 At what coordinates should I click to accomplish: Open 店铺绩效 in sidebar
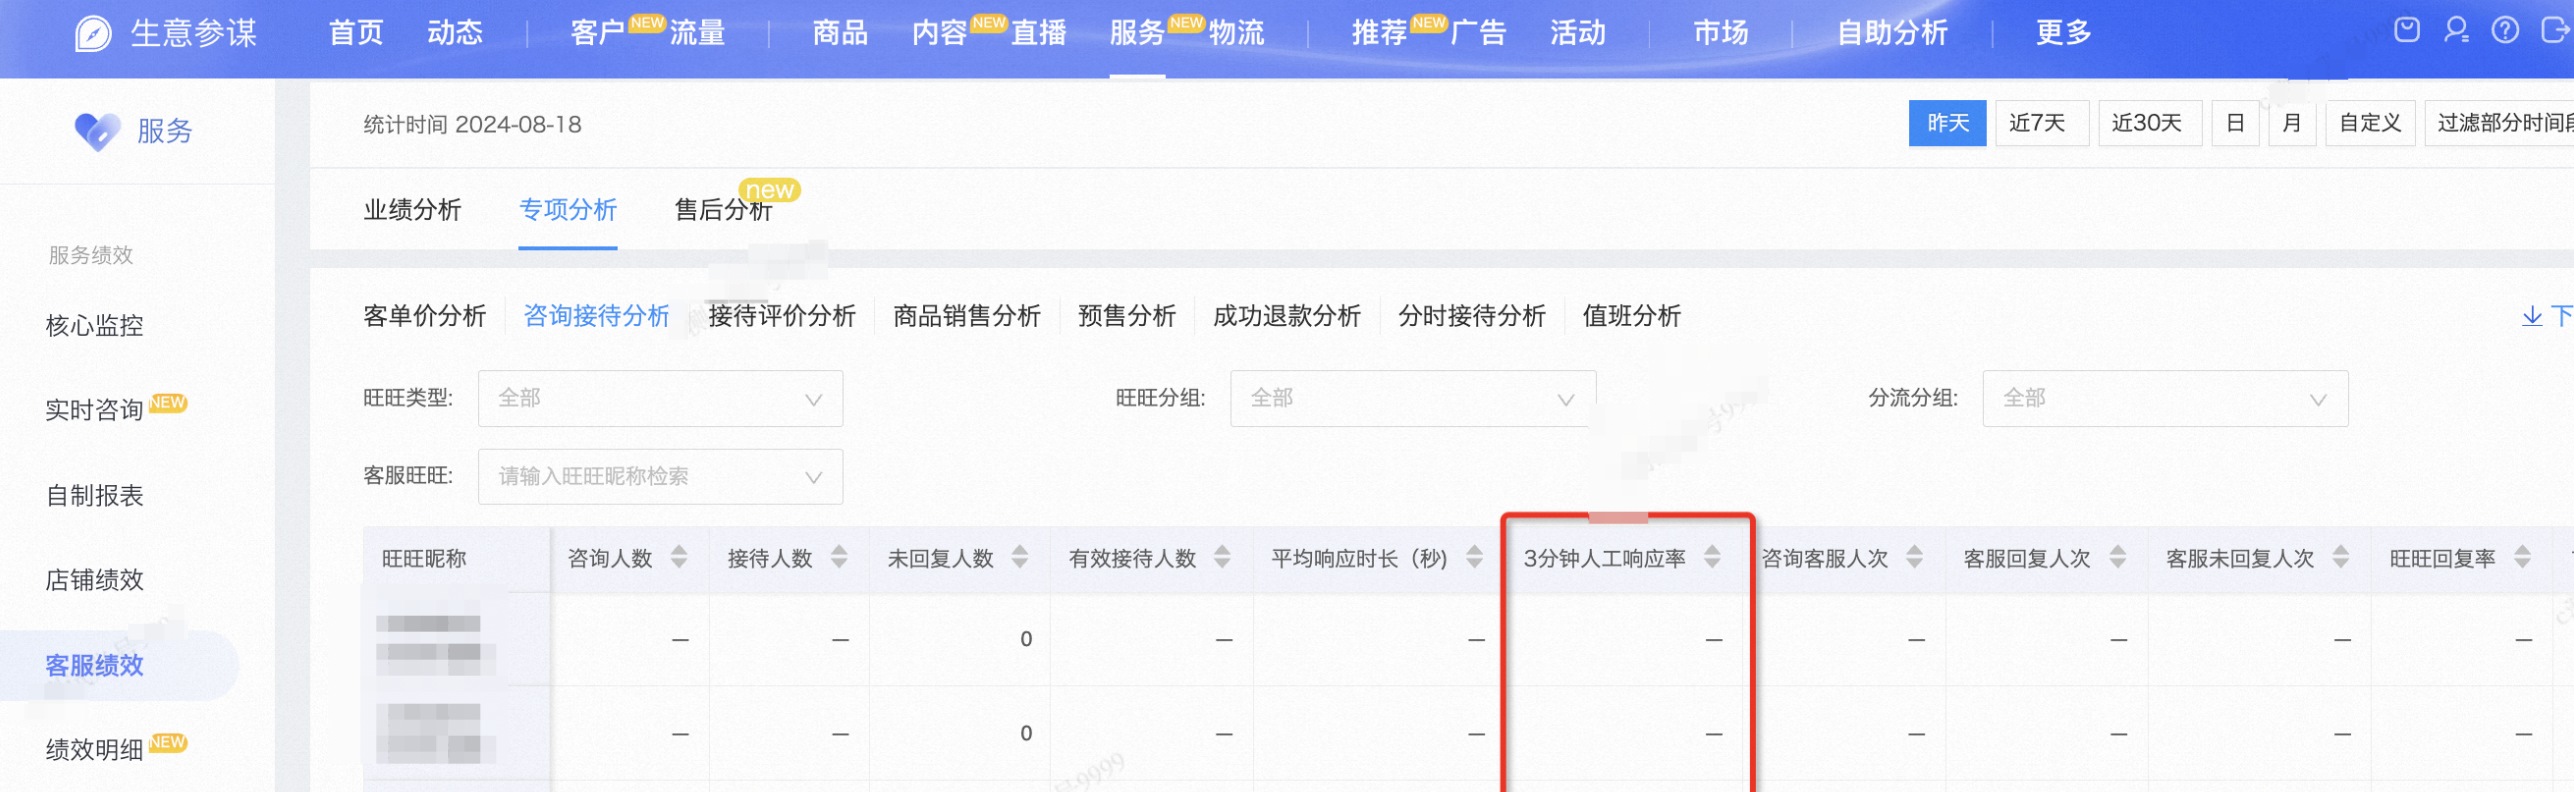(x=95, y=580)
